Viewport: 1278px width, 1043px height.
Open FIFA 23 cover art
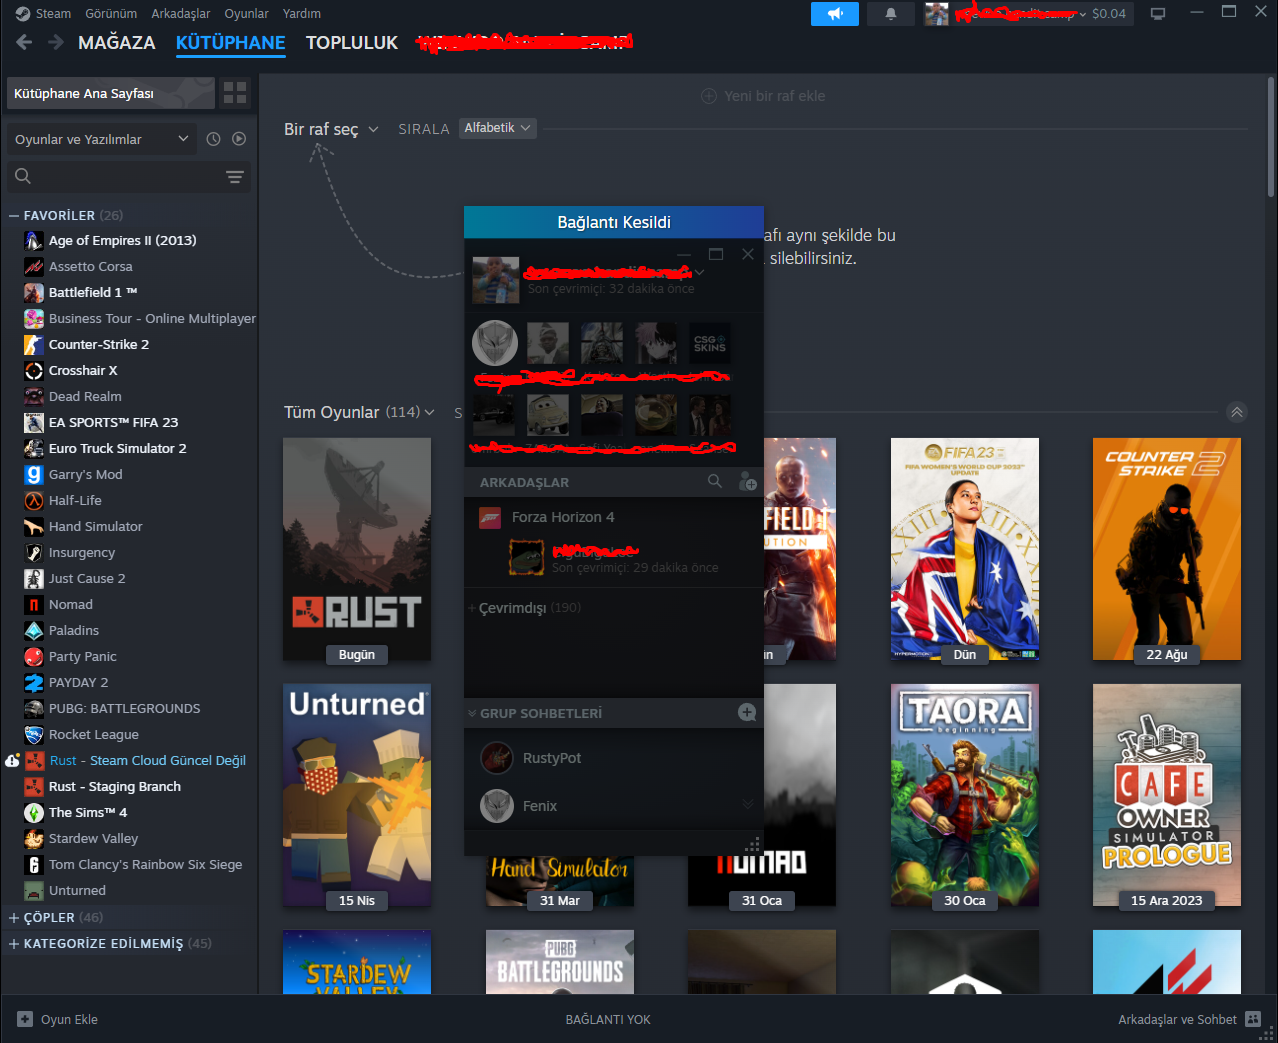(x=965, y=549)
